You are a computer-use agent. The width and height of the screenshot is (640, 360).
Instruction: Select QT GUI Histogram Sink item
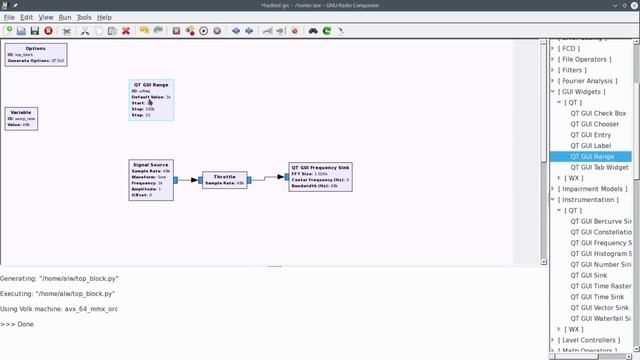(x=601, y=253)
